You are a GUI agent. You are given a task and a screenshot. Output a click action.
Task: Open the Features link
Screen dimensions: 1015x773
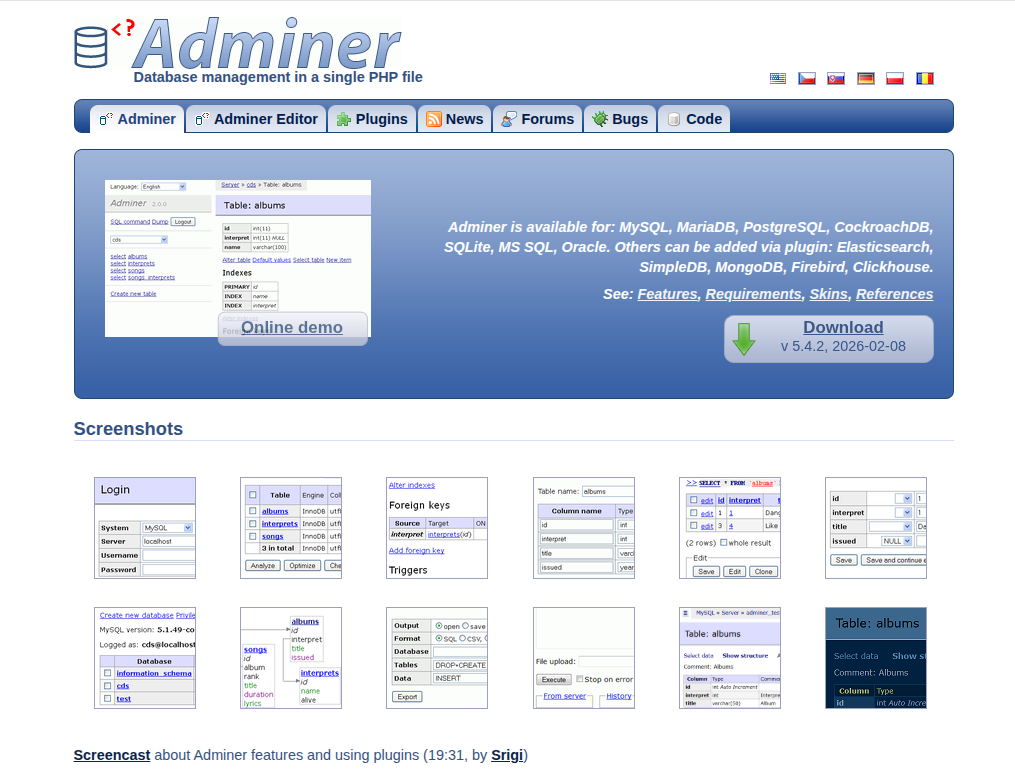point(667,294)
